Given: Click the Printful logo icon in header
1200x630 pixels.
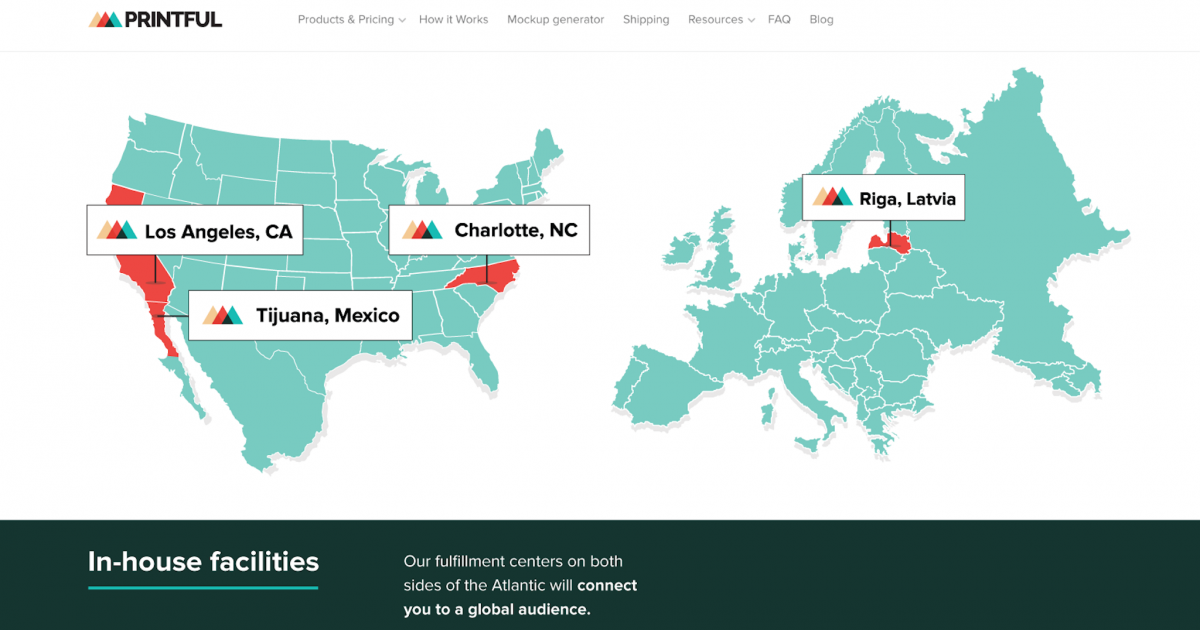Looking at the screenshot, I should [105, 19].
